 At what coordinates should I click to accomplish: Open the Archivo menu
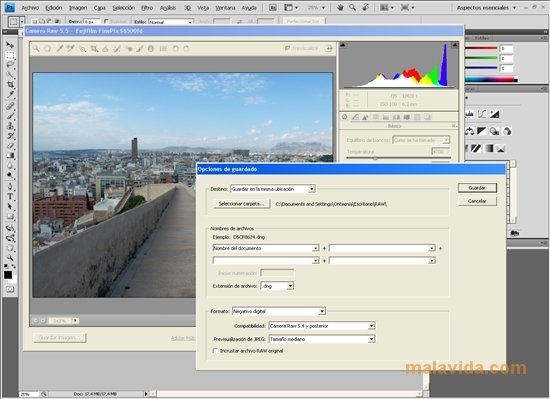(x=30, y=8)
